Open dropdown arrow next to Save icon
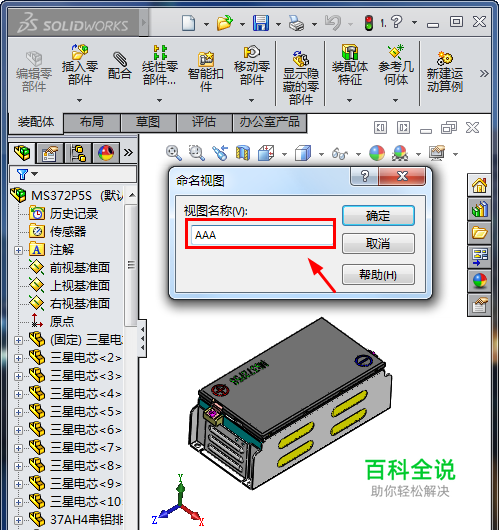 tap(278, 24)
